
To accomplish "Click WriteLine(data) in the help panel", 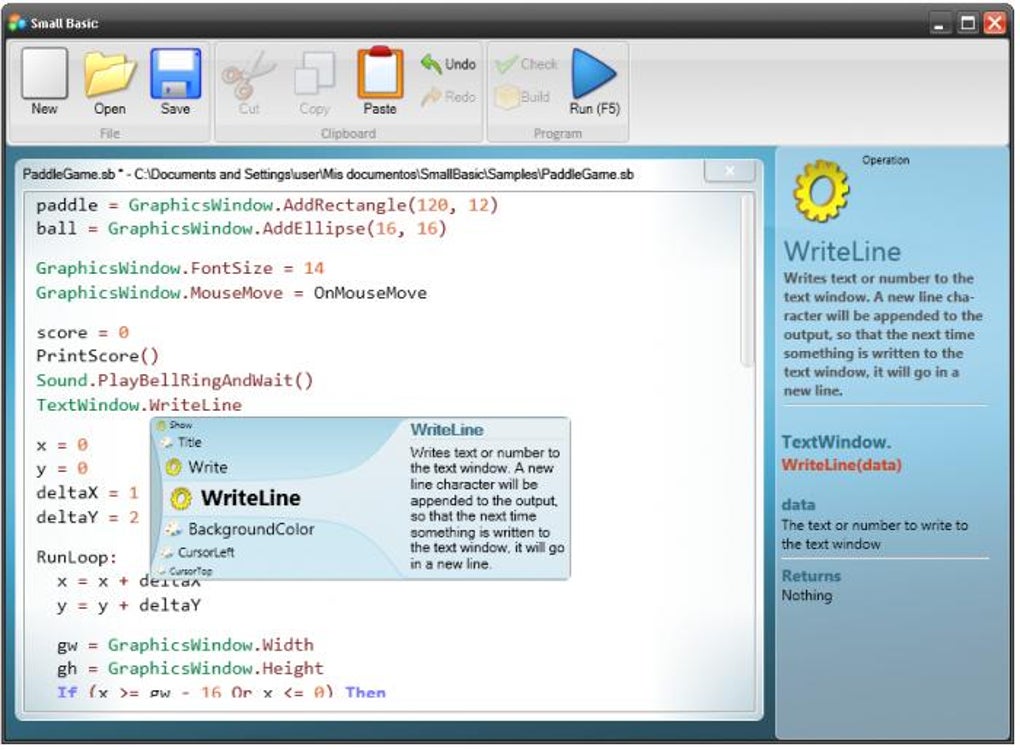I will pyautogui.click(x=841, y=465).
